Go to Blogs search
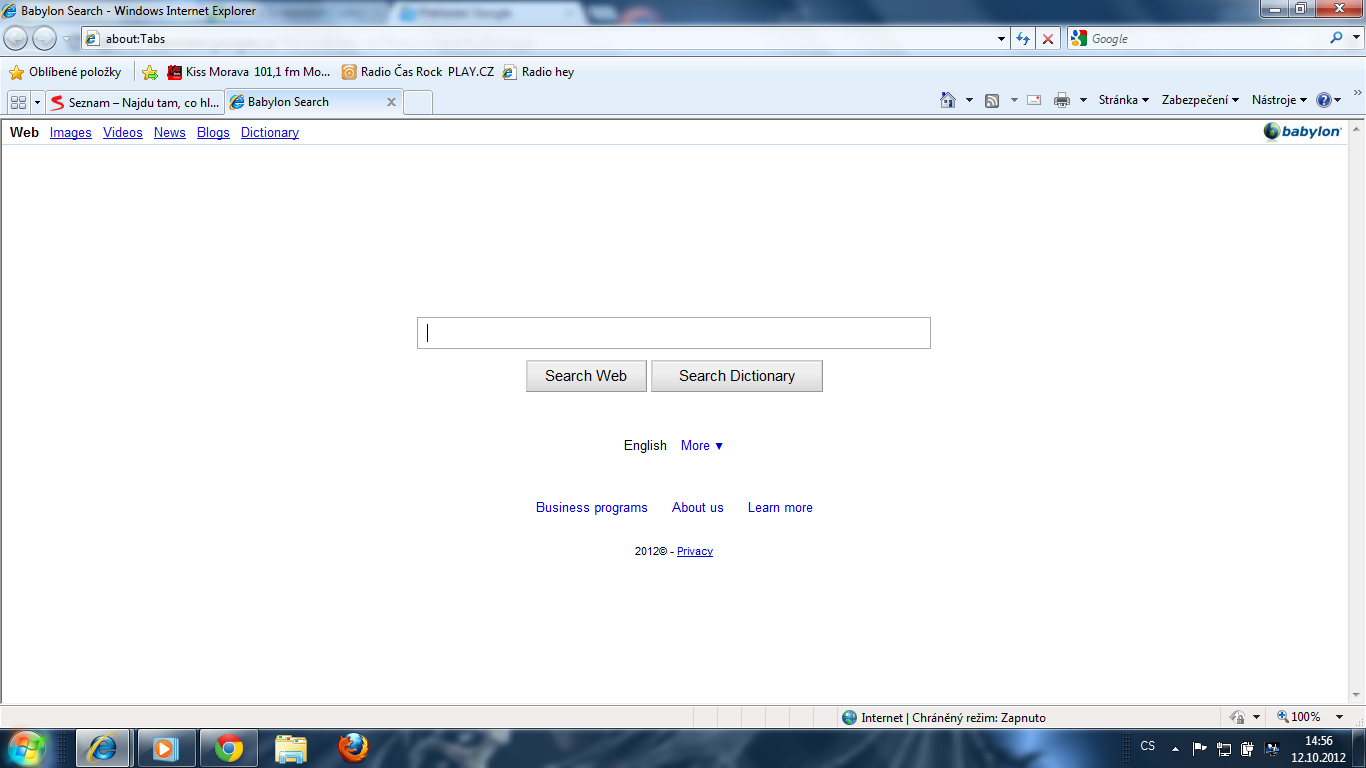Image resolution: width=1366 pixels, height=768 pixels. pos(213,132)
